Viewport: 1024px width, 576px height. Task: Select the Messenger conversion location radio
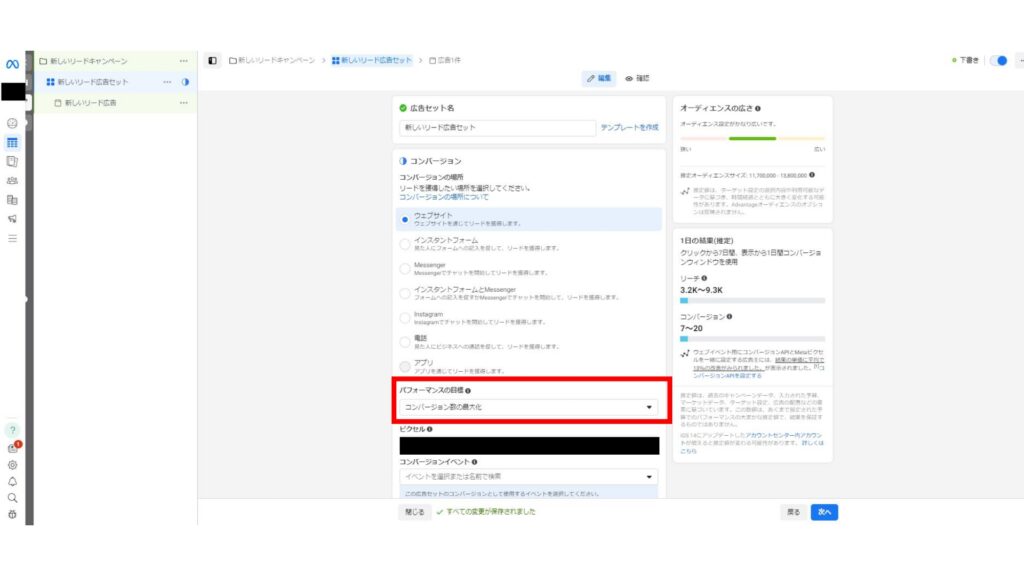[404, 266]
